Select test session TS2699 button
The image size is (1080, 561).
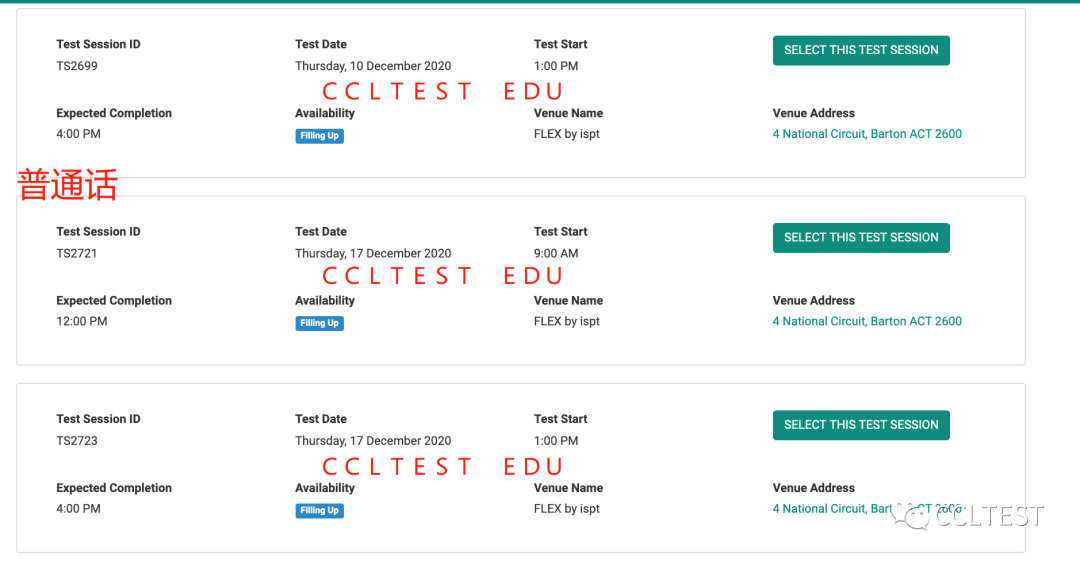861,50
